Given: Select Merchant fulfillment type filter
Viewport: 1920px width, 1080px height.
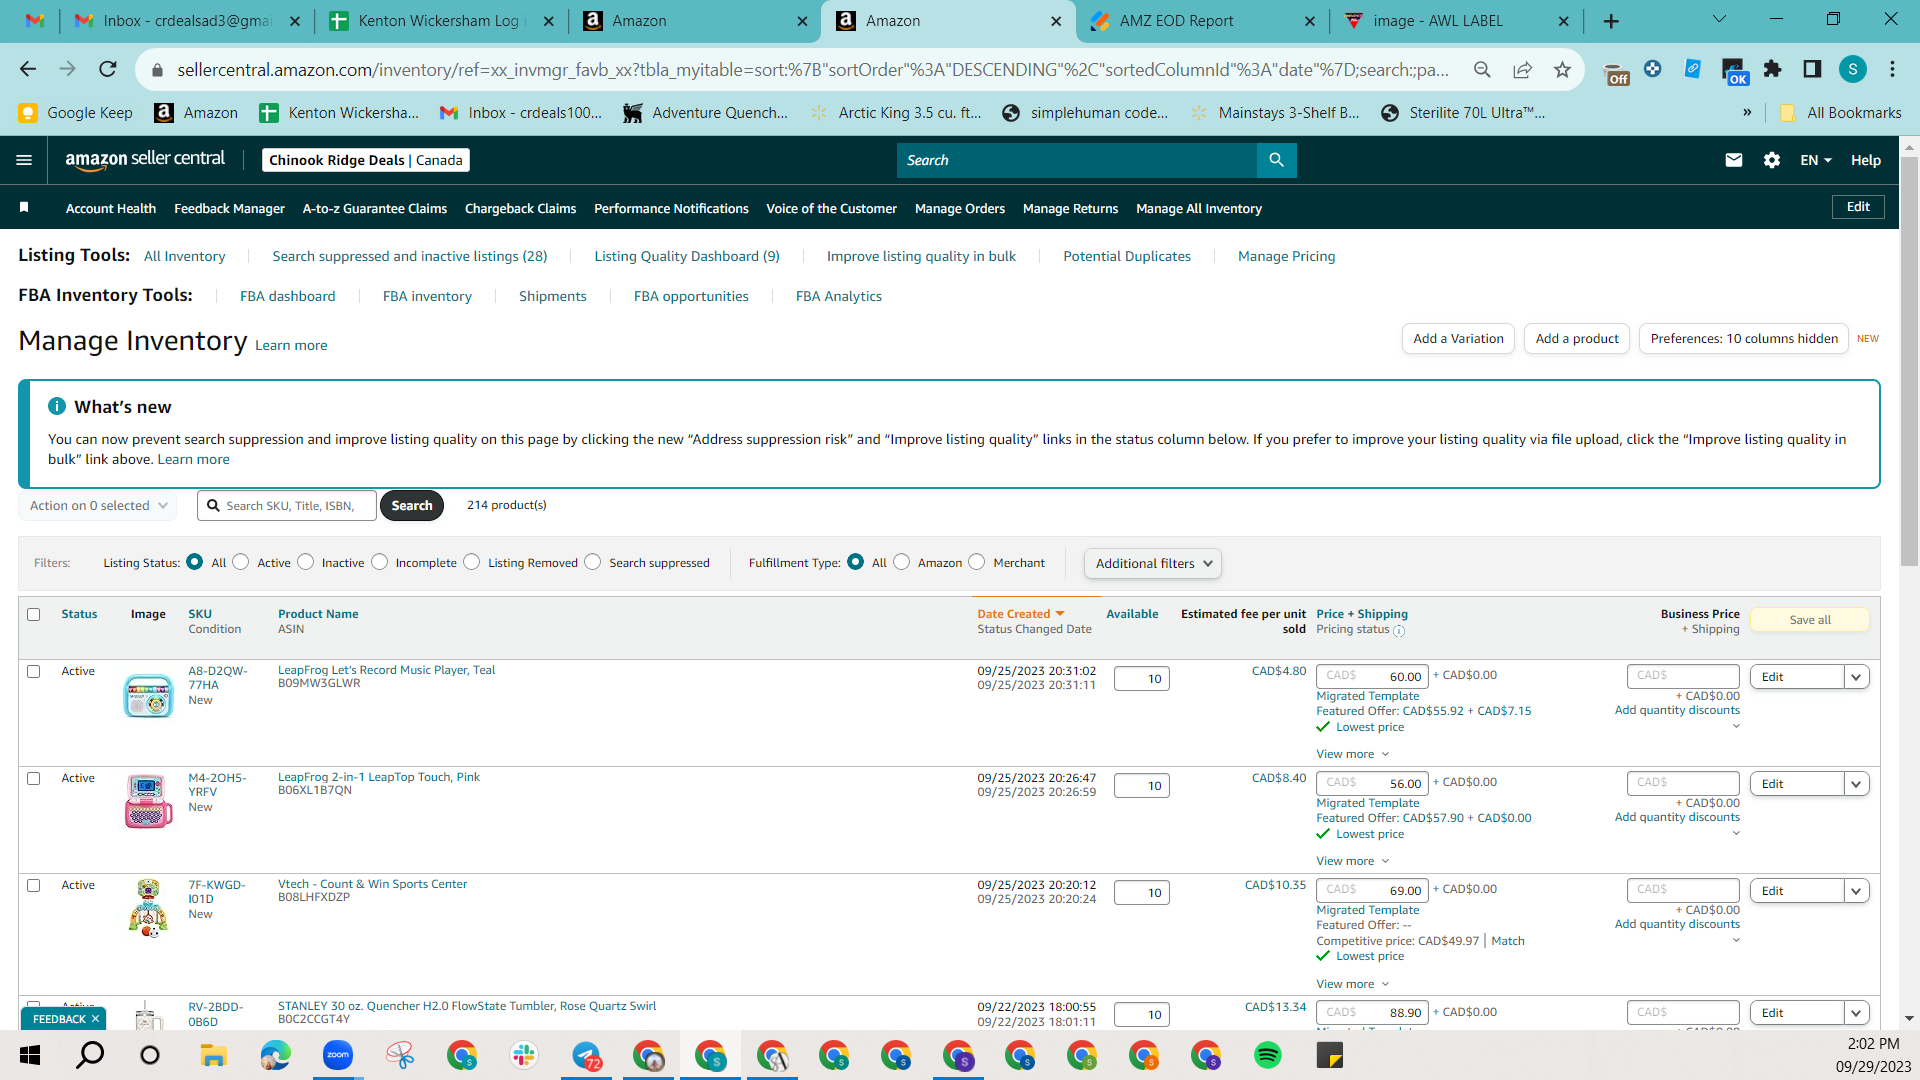Looking at the screenshot, I should pos(977,562).
